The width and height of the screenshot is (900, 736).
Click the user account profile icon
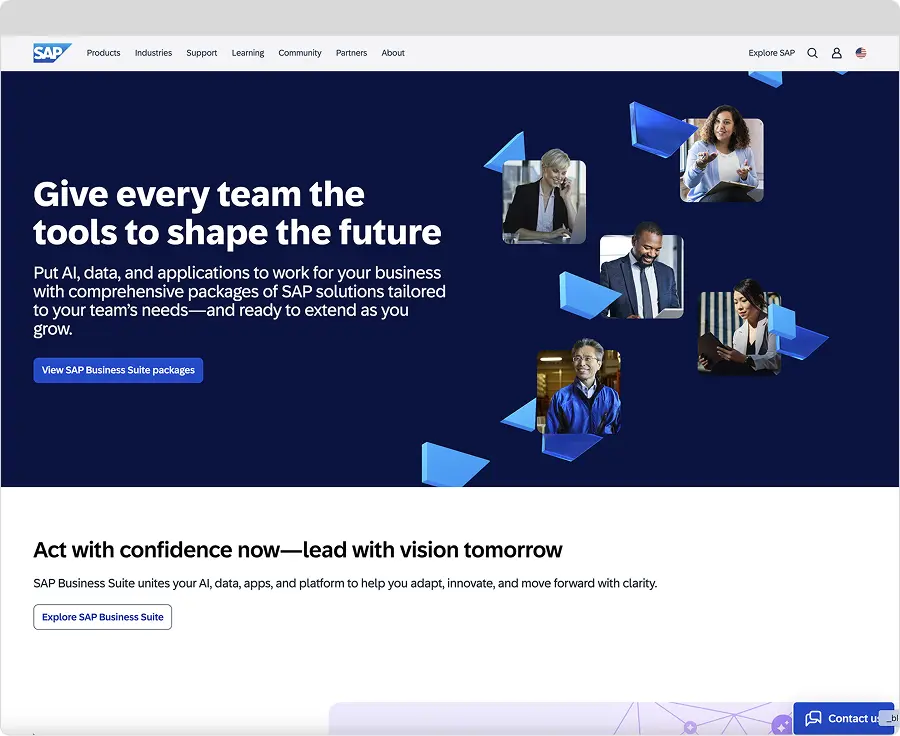coord(837,53)
